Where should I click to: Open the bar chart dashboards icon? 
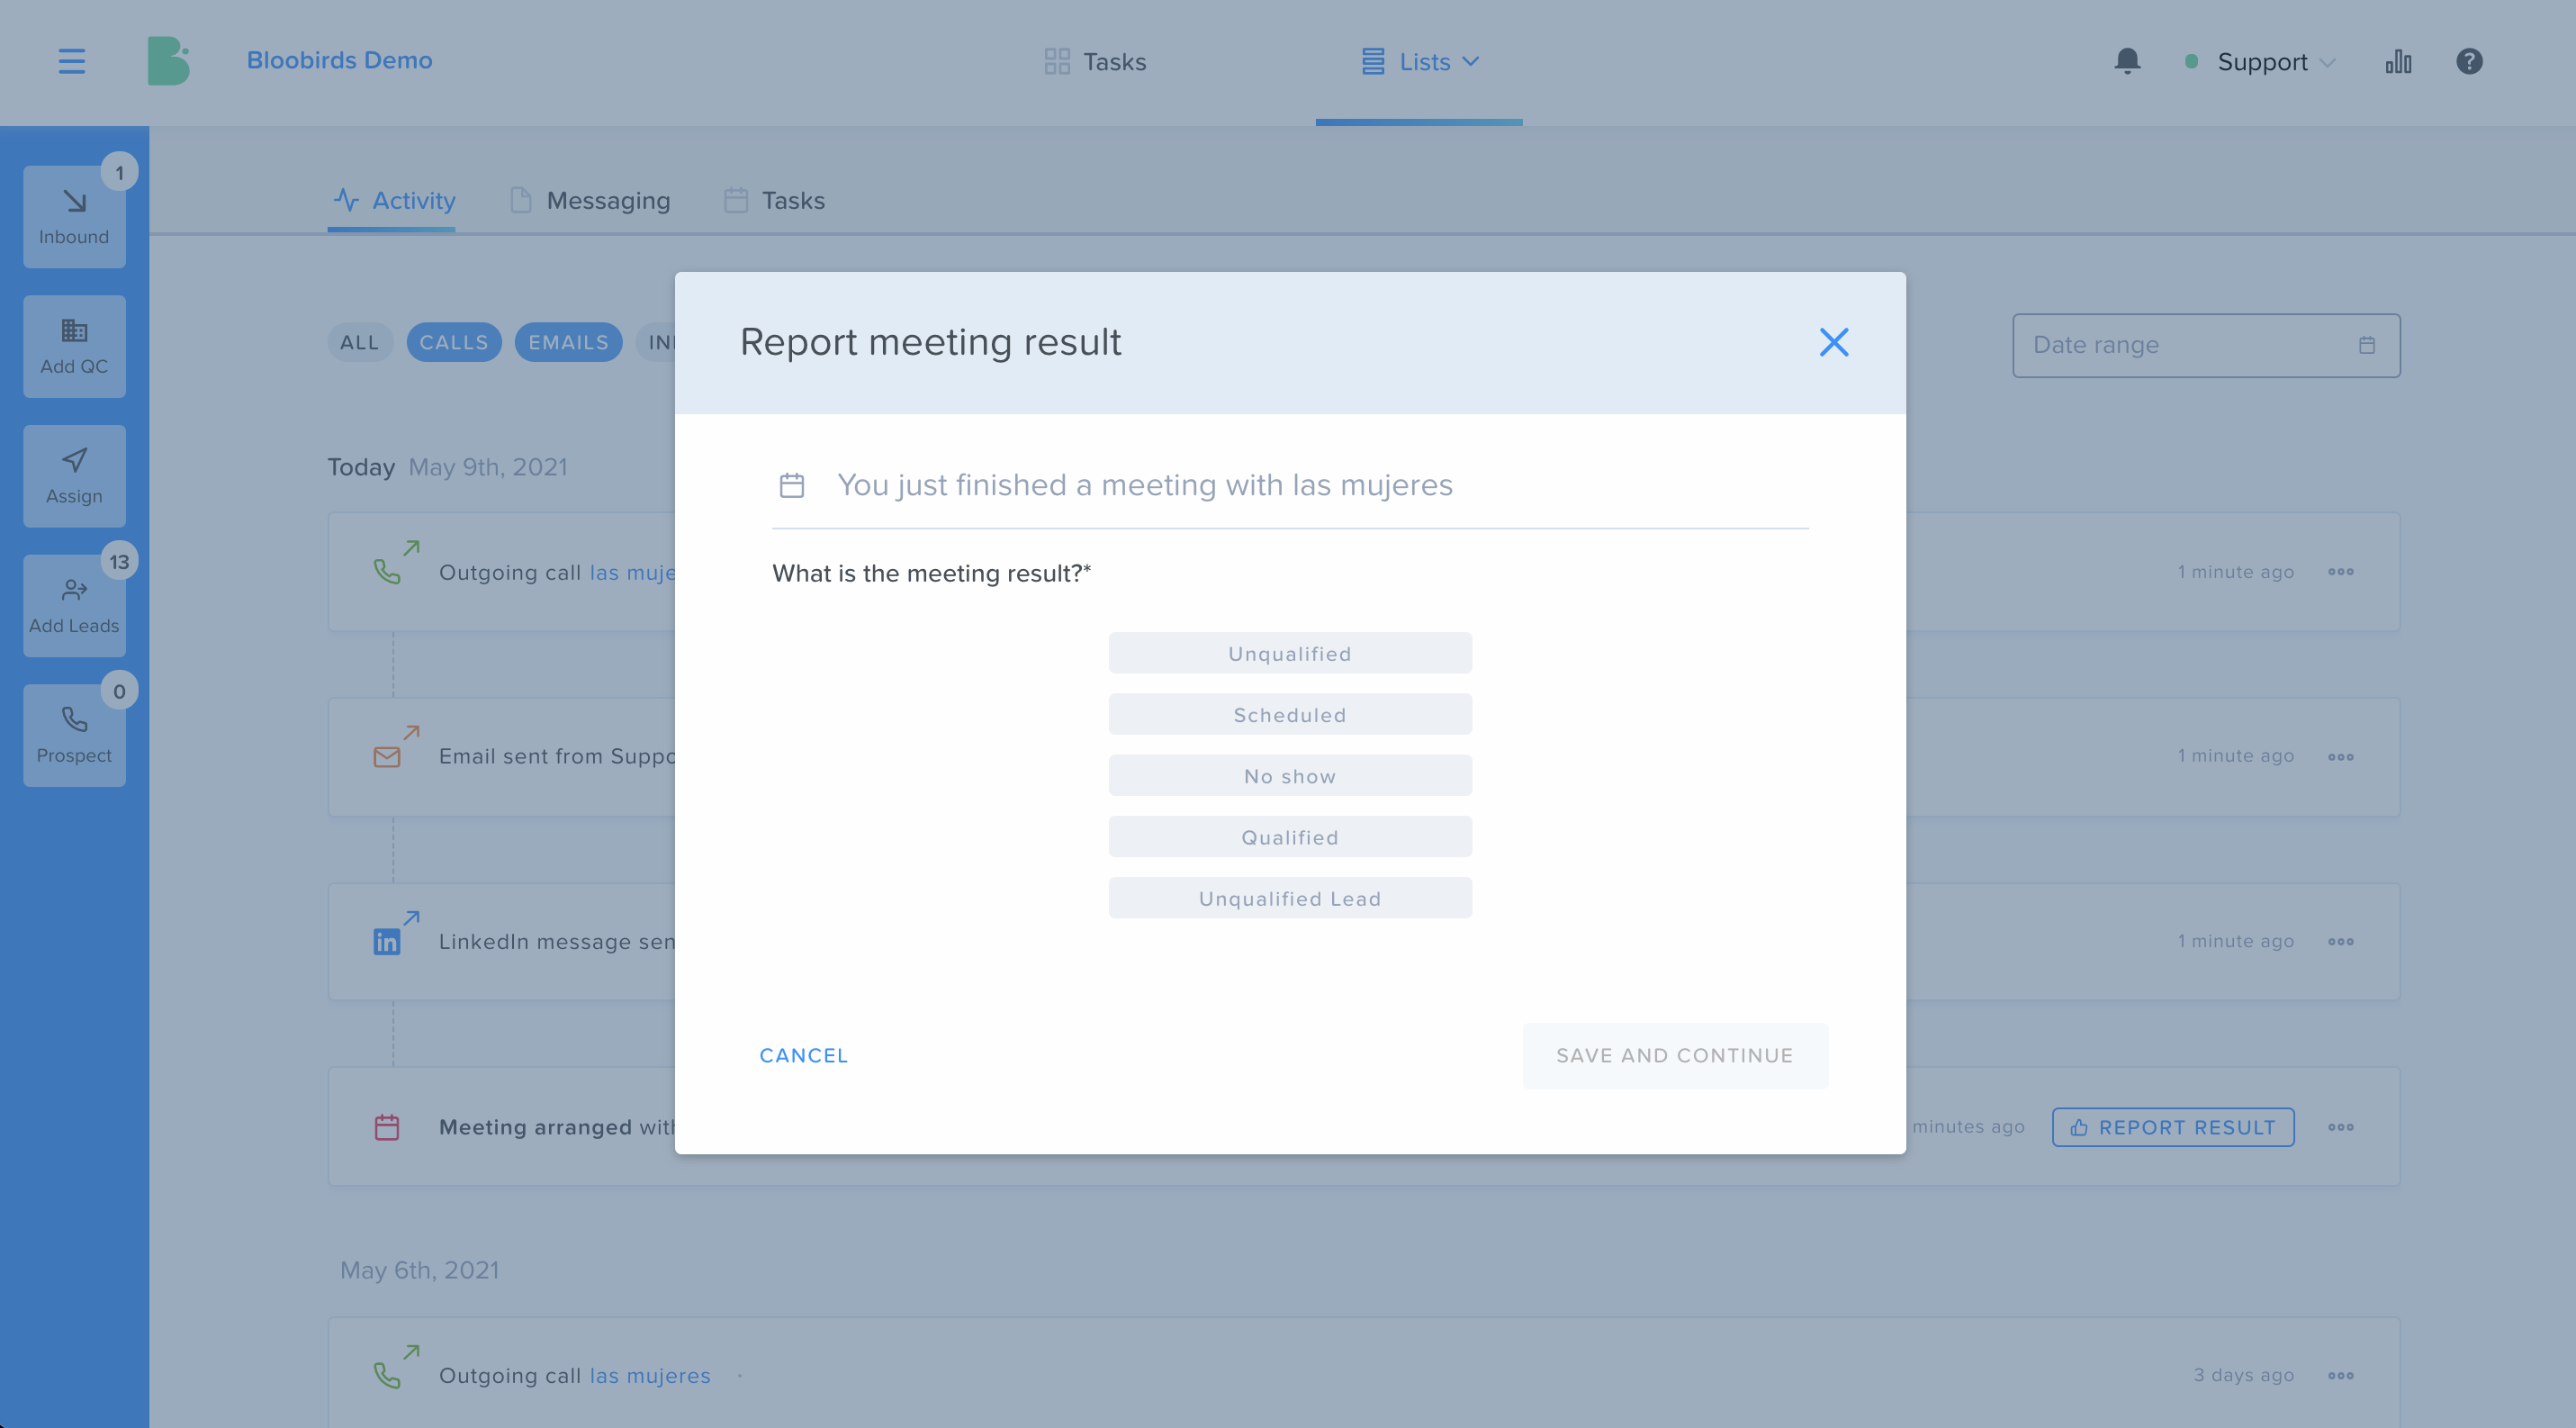[2398, 62]
